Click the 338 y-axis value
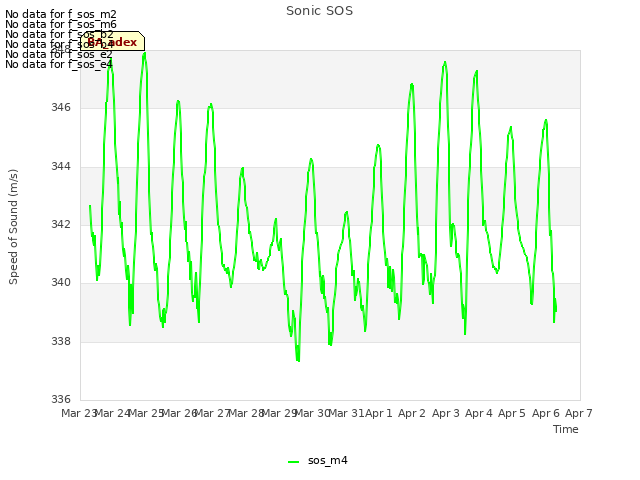 pos(61,341)
